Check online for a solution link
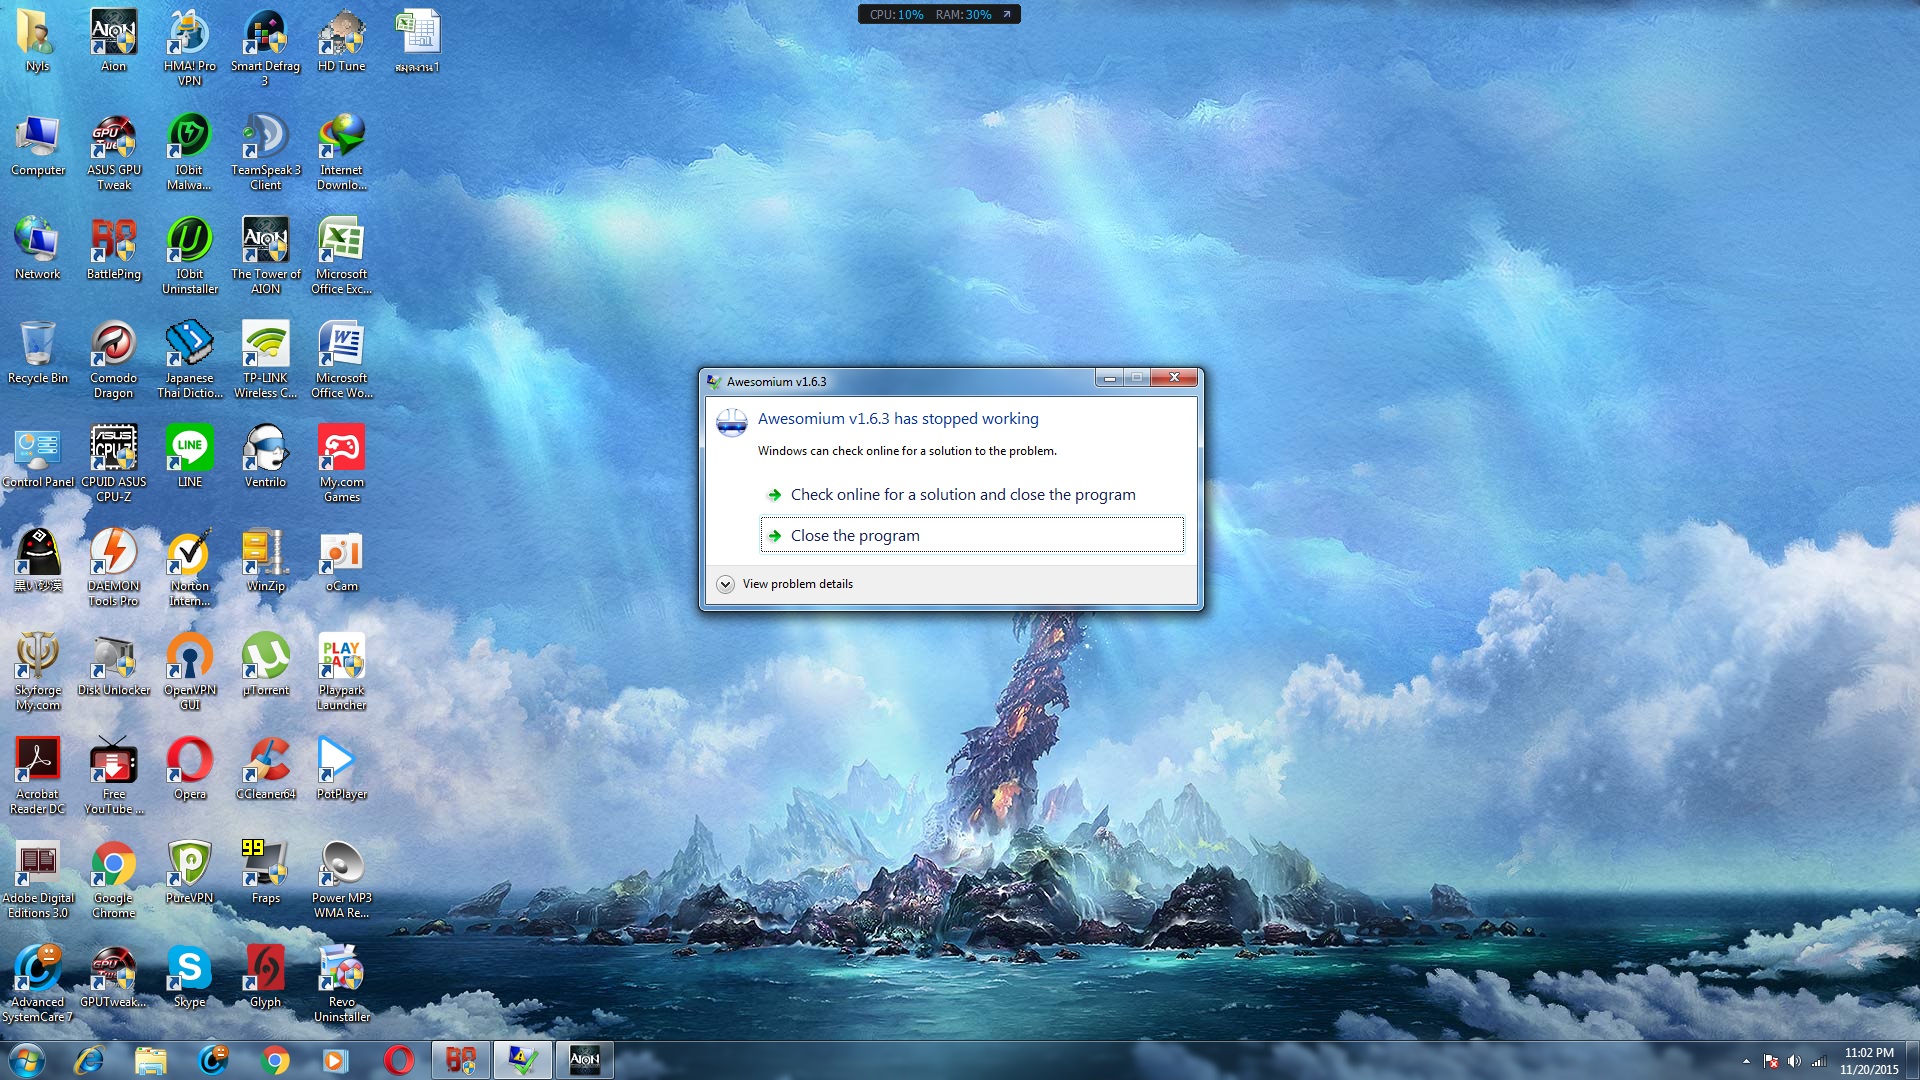Viewport: 1920px width, 1080px height. 962,495
